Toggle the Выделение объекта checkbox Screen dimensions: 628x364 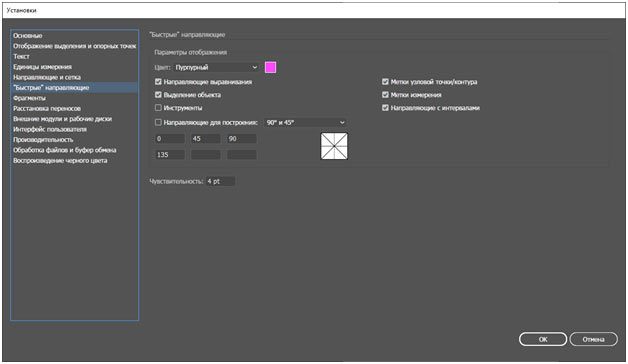[158, 95]
